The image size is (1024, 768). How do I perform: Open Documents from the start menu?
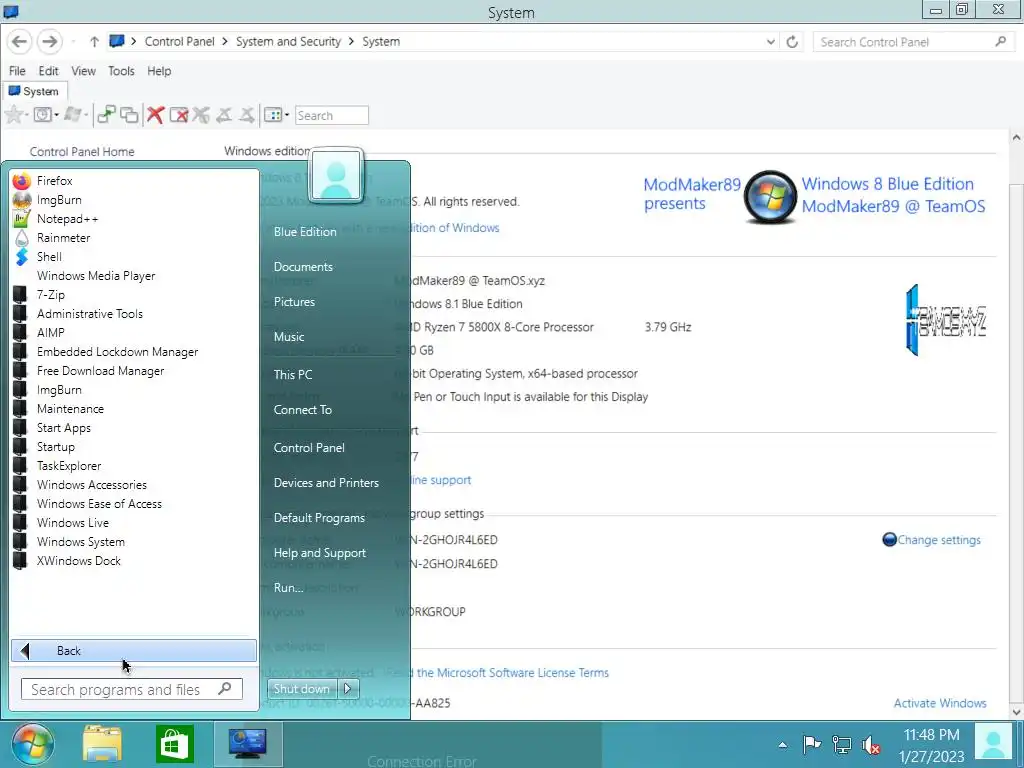(x=303, y=266)
